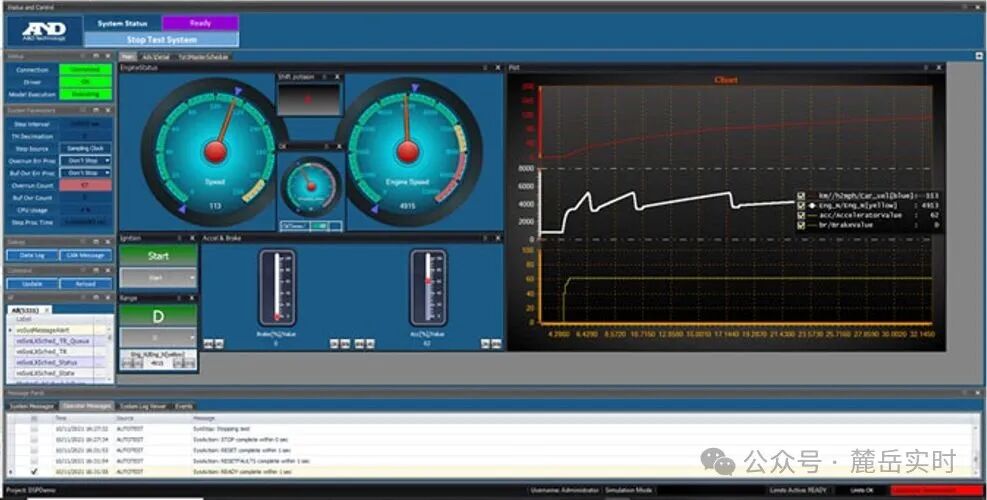Open the TestMasterScheduler tab
This screenshot has height=500, width=987.
[x=201, y=57]
